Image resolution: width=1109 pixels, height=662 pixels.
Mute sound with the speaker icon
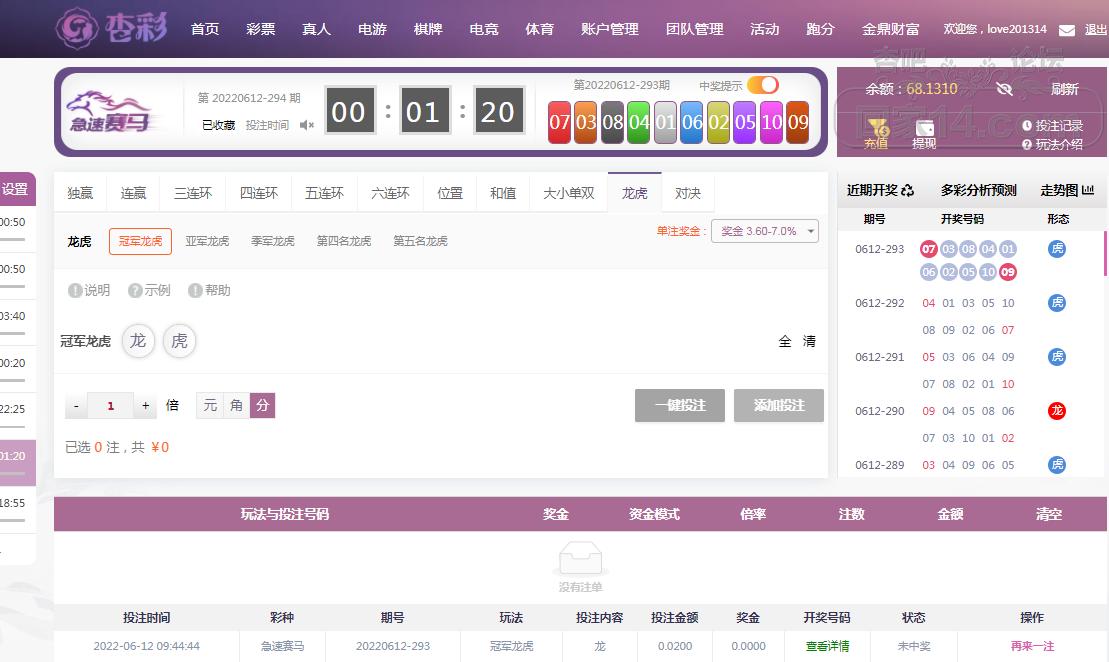pyautogui.click(x=307, y=125)
